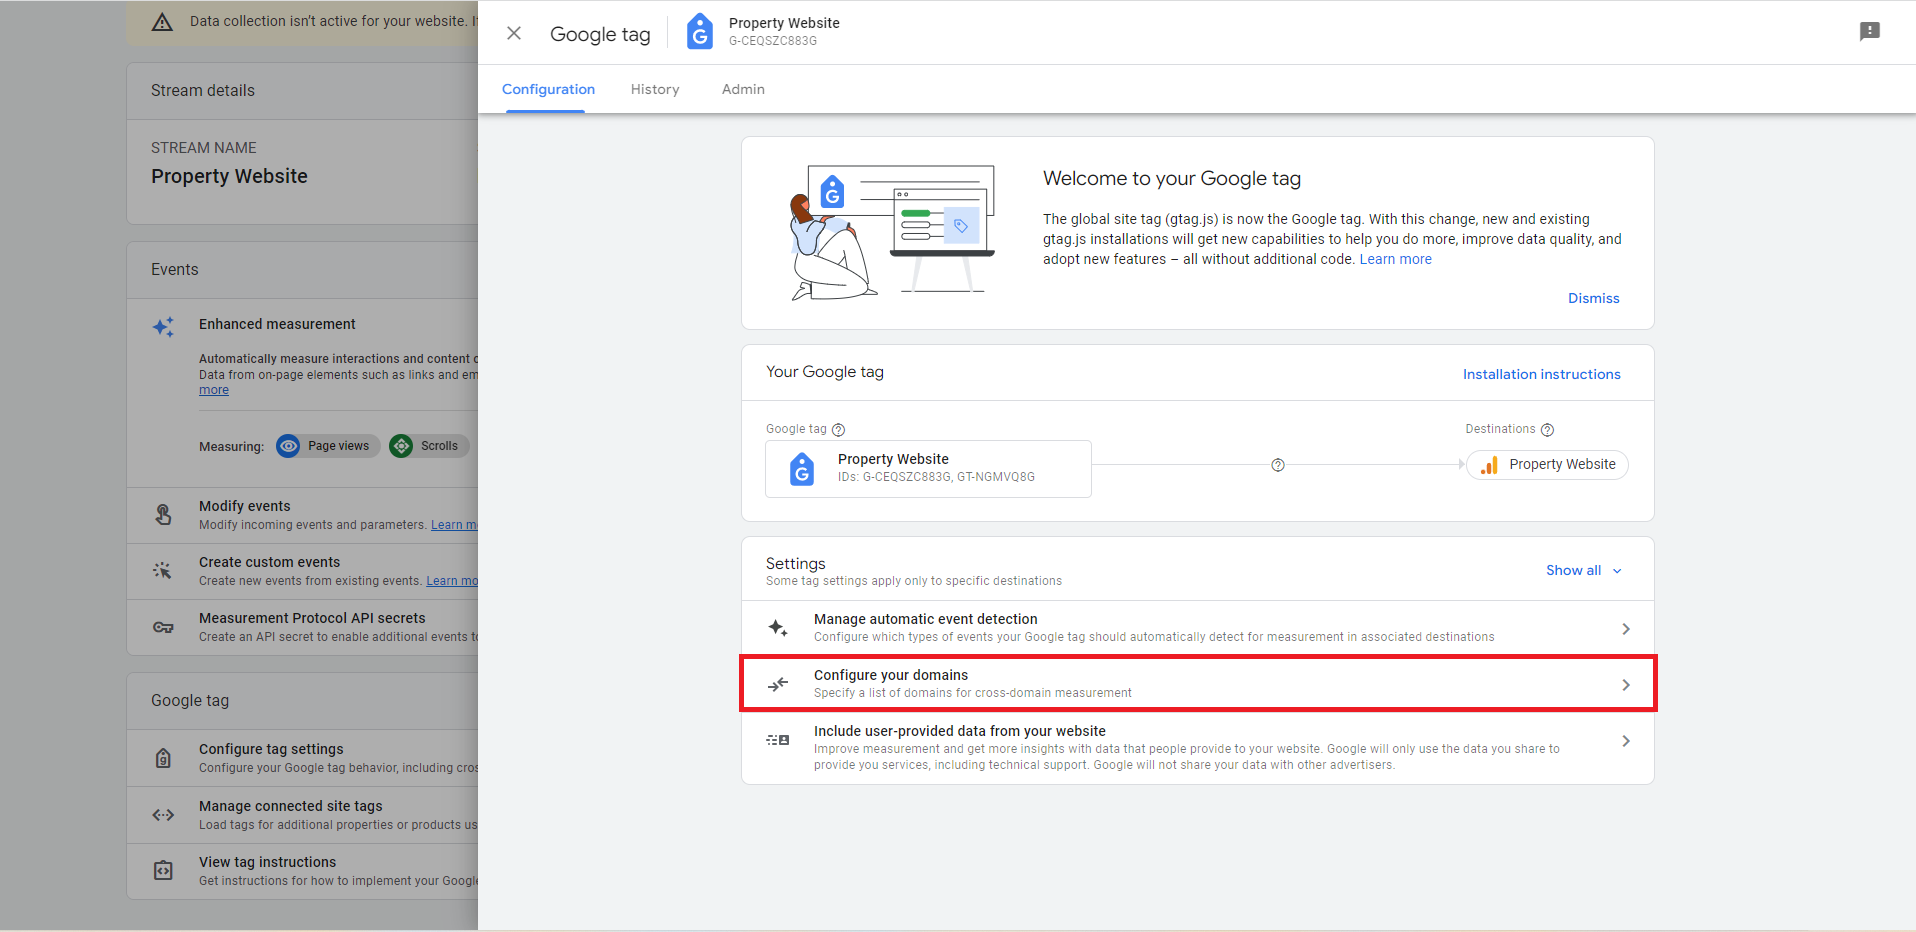The width and height of the screenshot is (1916, 932).
Task: Expand chevron for Configure your domains
Action: click(x=1626, y=685)
